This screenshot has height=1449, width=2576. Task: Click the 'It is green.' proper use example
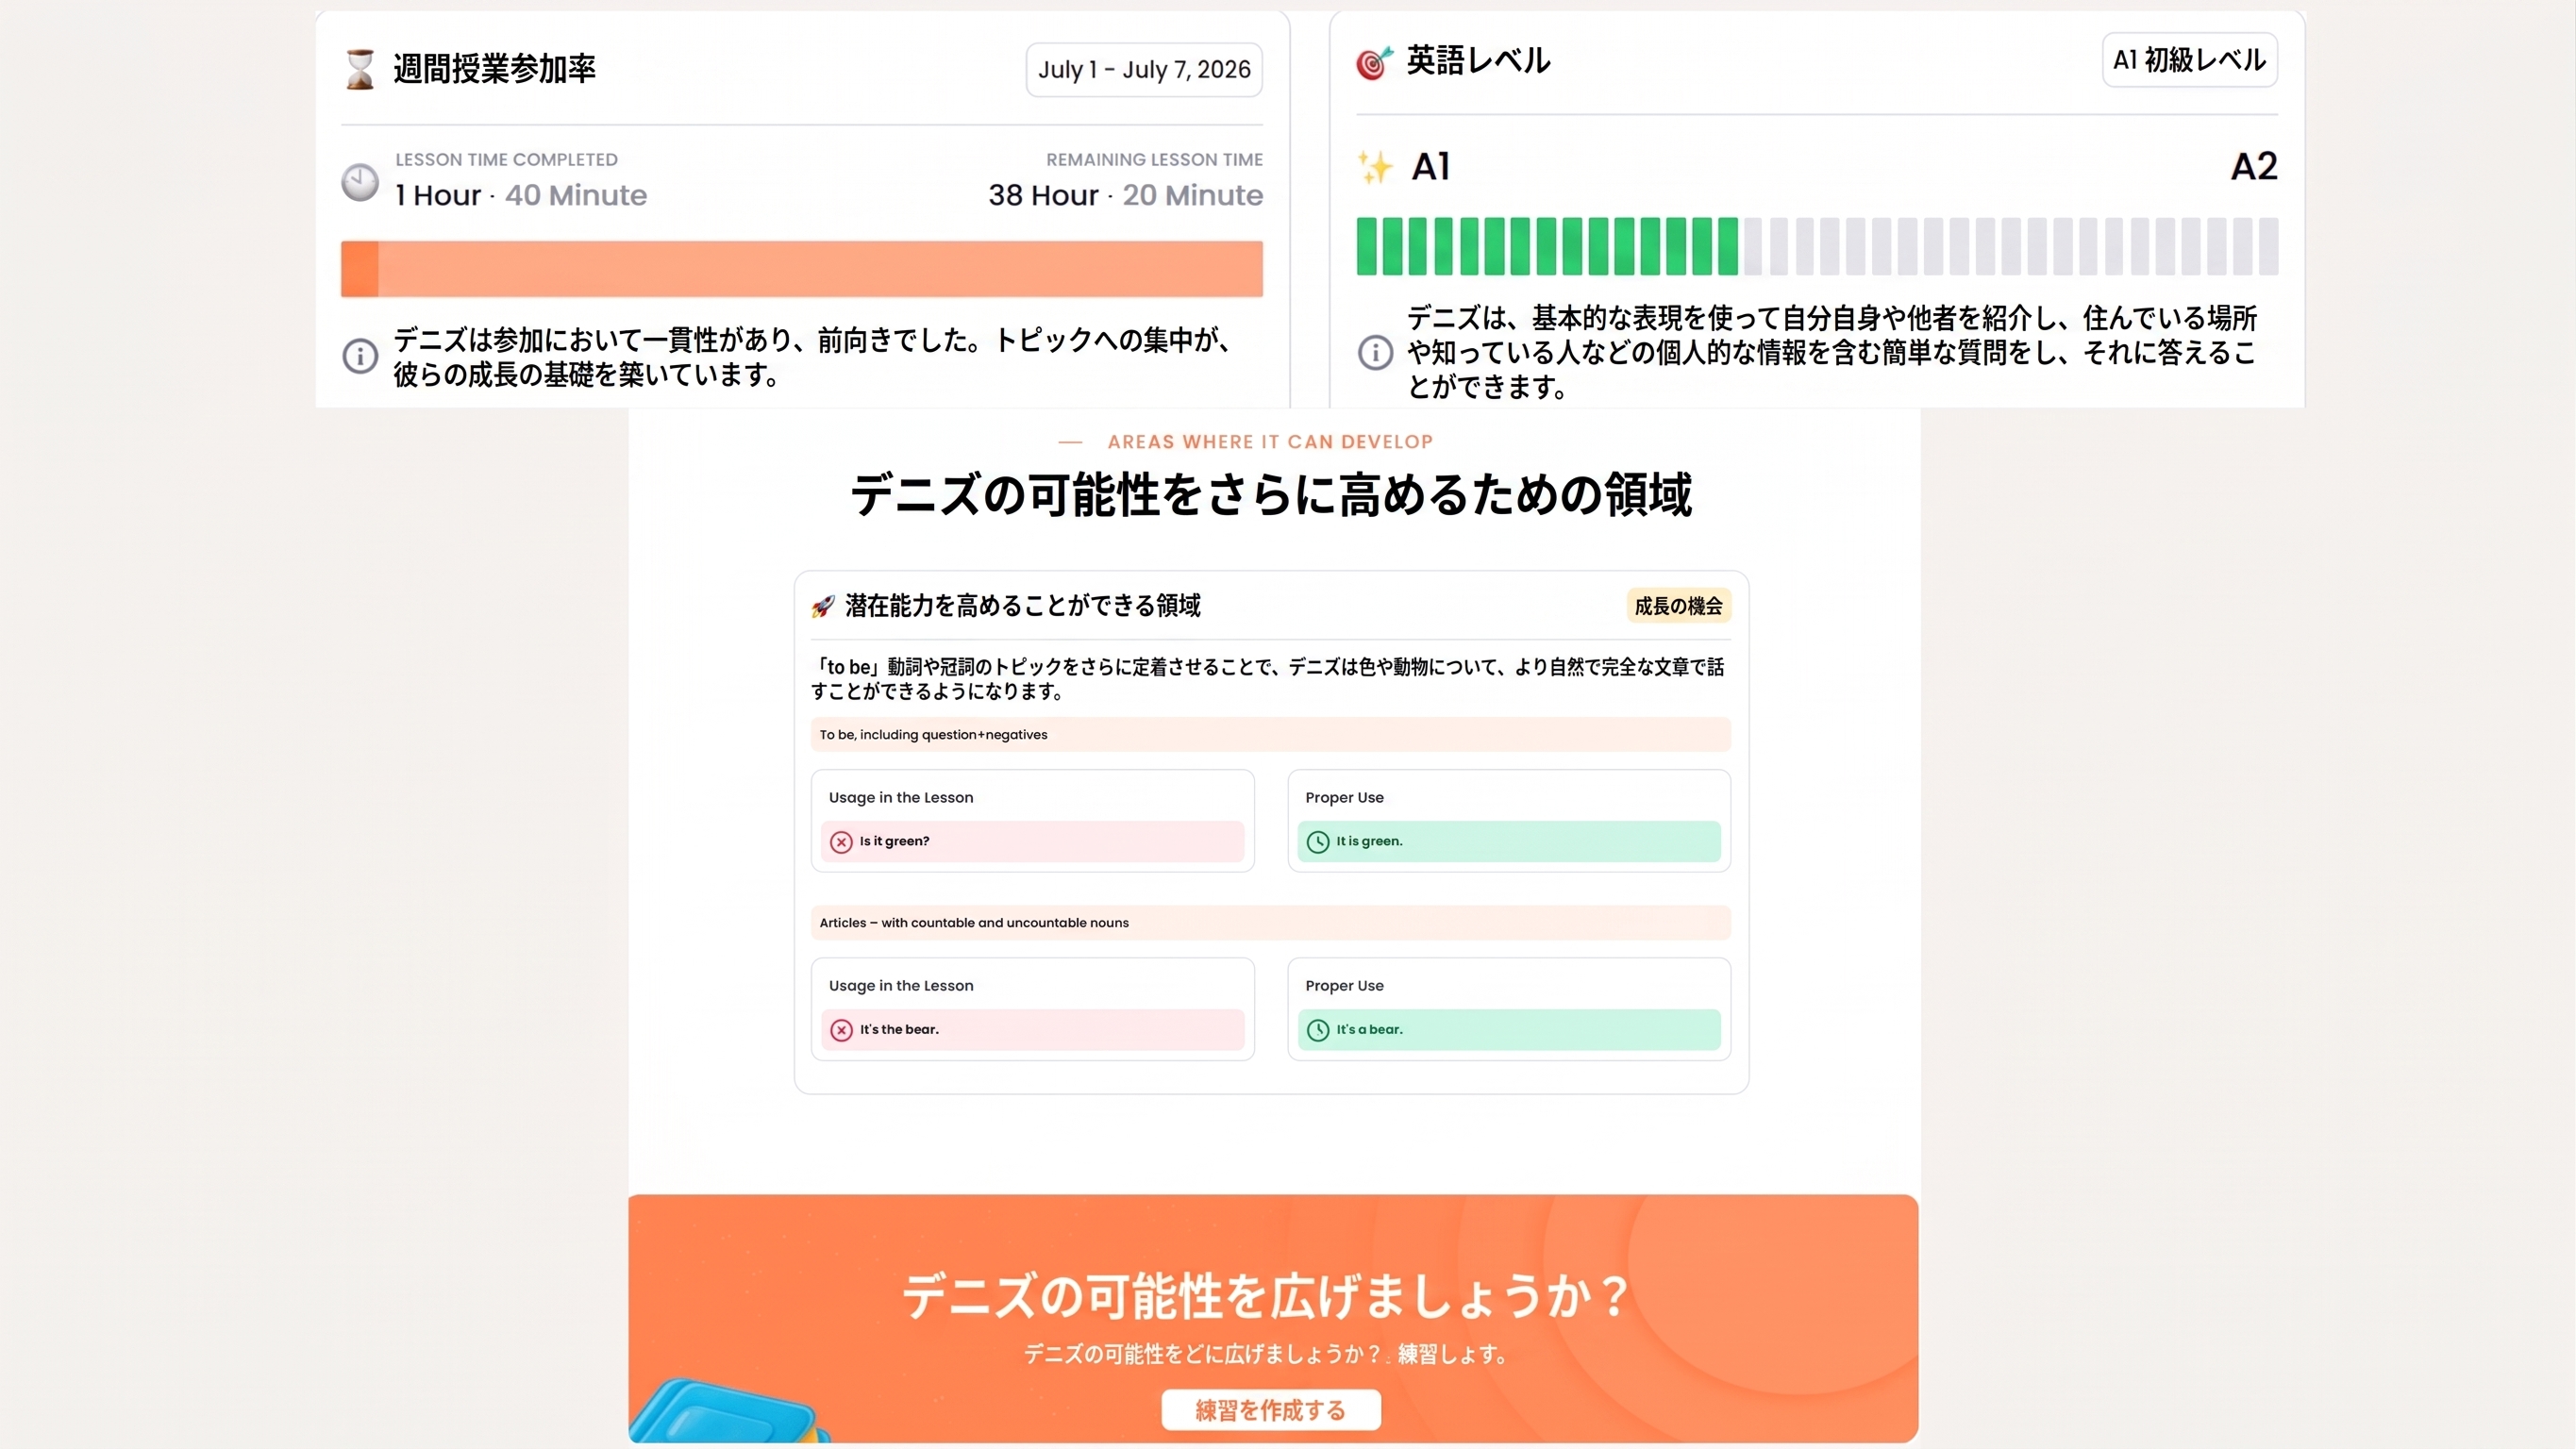(1509, 842)
